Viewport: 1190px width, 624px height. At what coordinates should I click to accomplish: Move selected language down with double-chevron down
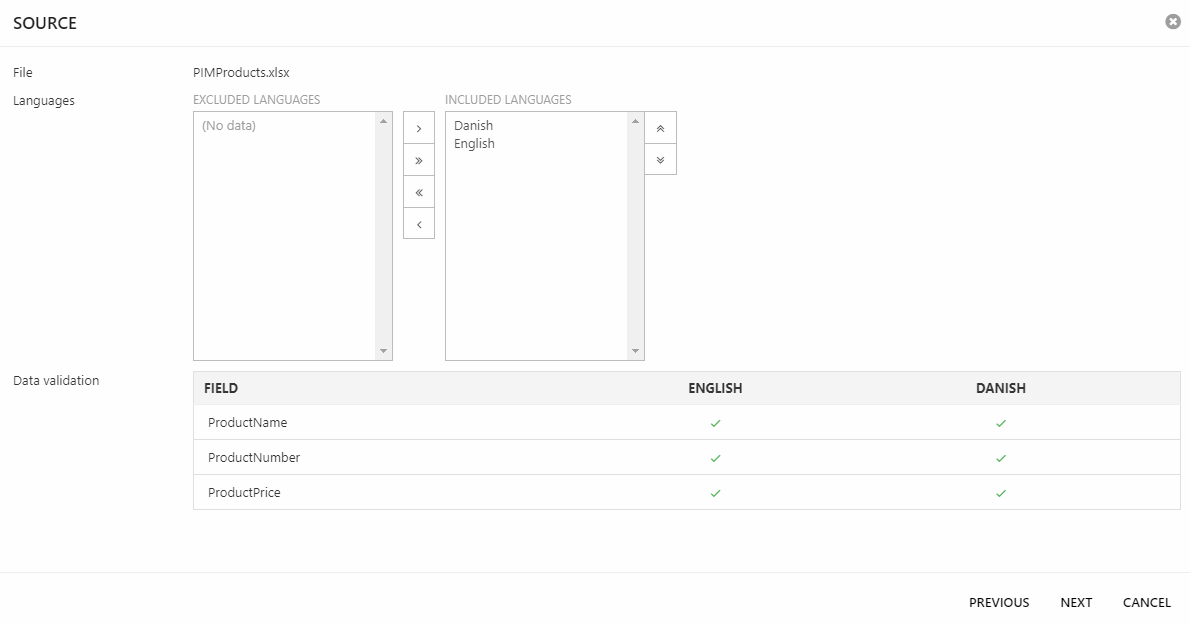tap(660, 159)
